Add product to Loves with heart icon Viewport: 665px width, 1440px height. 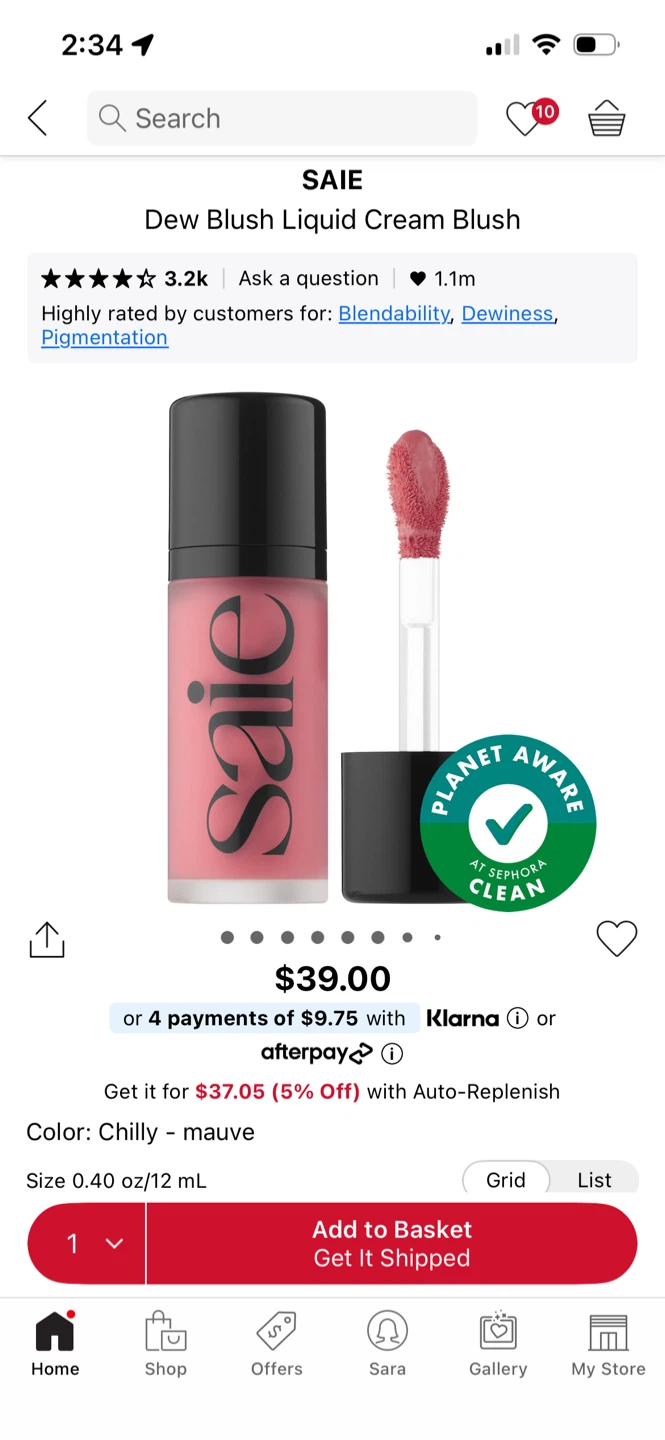coord(616,938)
